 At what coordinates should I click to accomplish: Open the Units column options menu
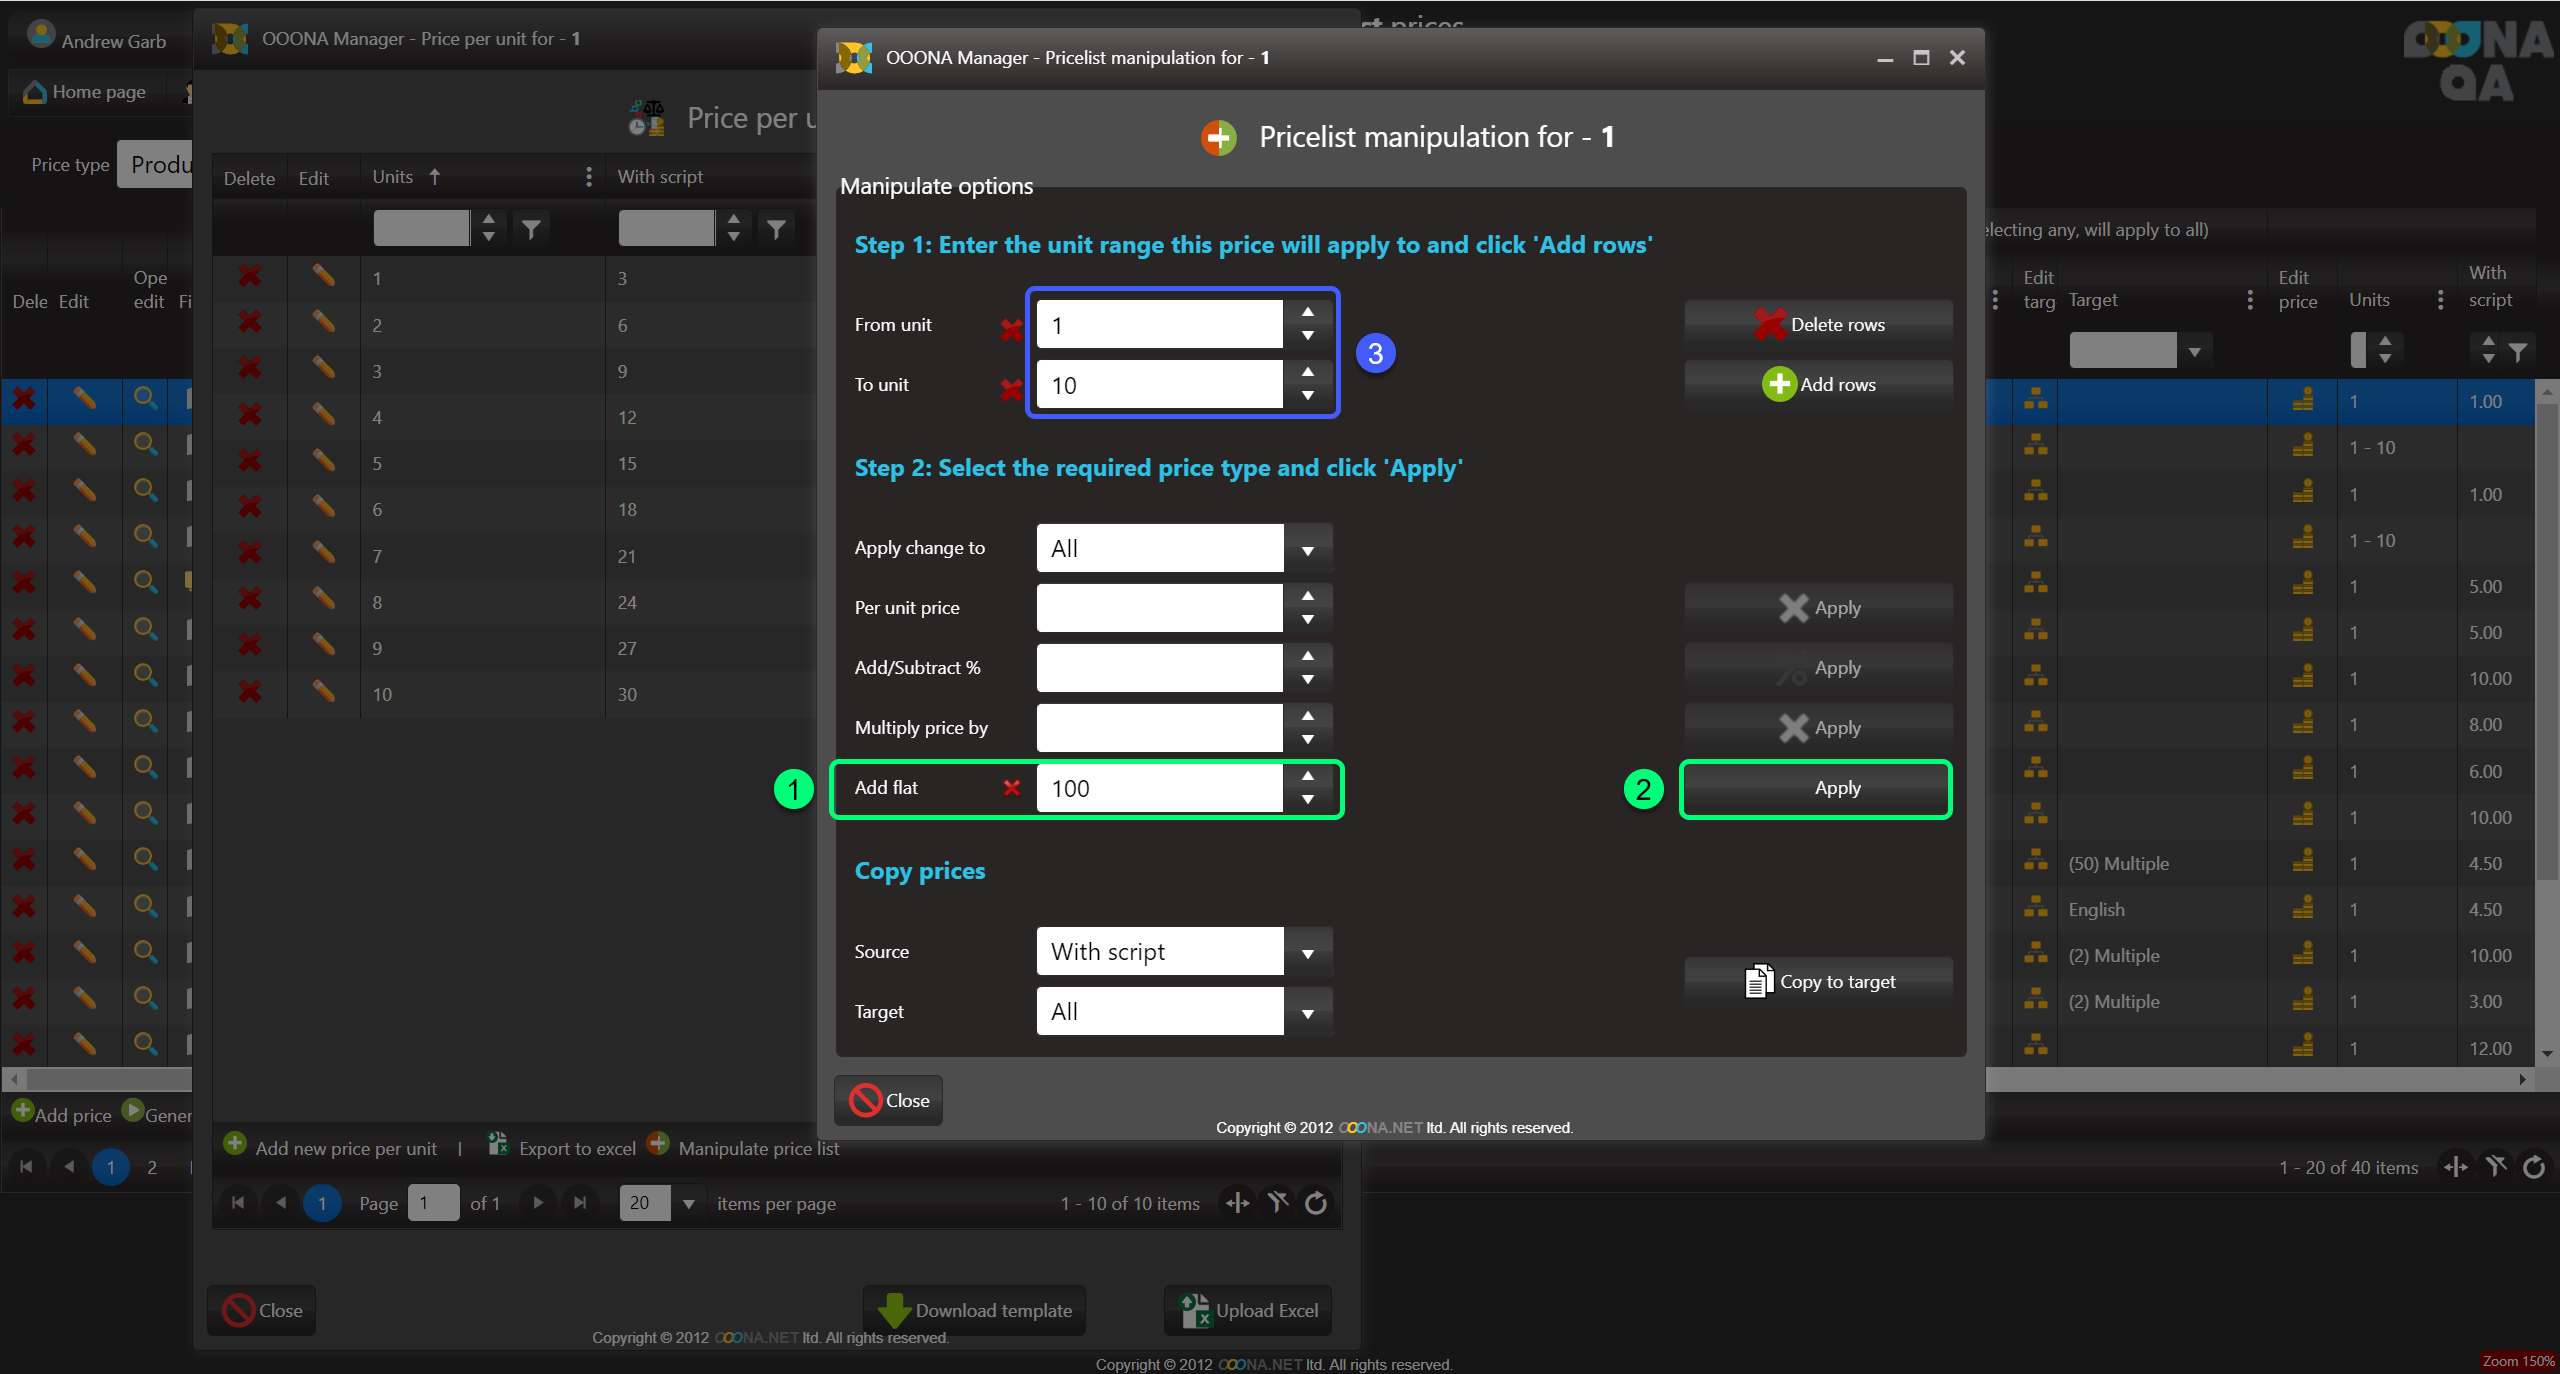pyautogui.click(x=588, y=177)
